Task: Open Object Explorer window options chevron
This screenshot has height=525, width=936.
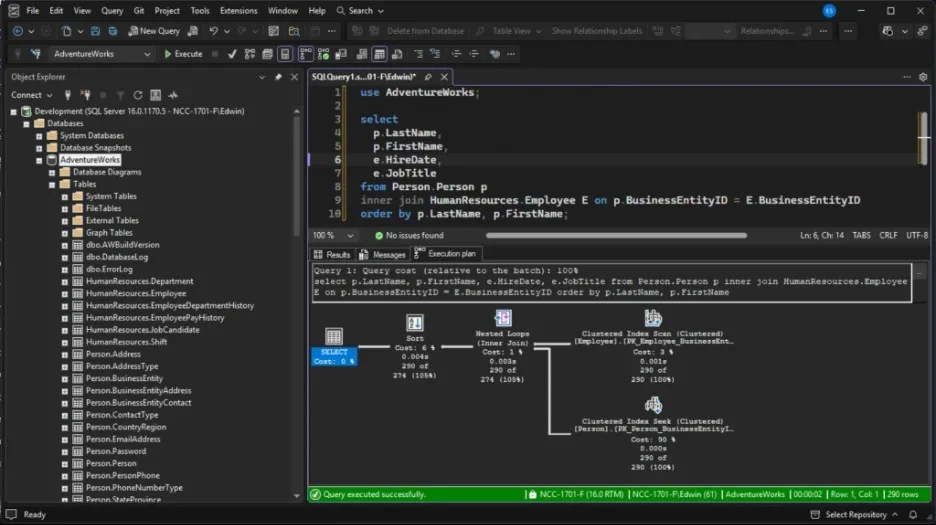Action: [262, 77]
